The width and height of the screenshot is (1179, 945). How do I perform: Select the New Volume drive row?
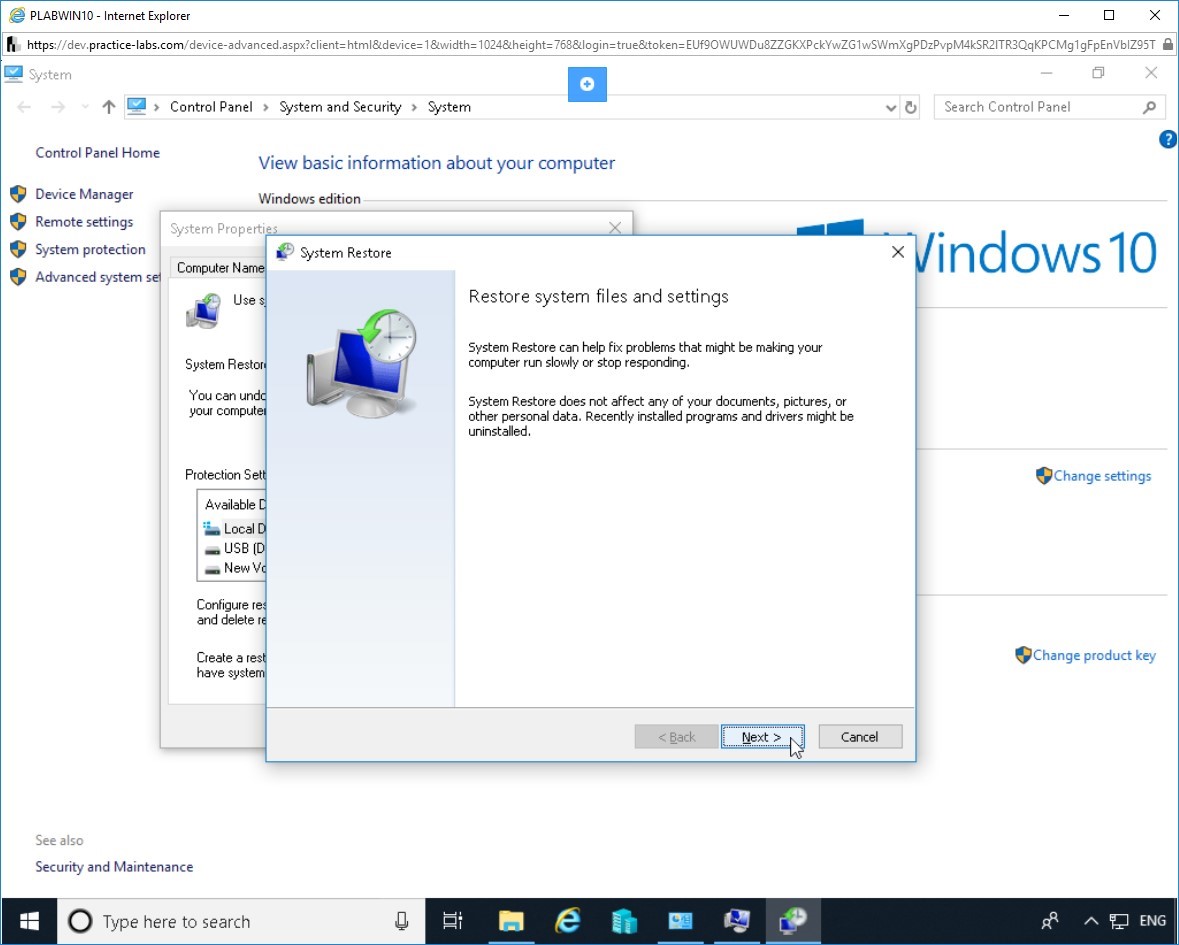(234, 568)
